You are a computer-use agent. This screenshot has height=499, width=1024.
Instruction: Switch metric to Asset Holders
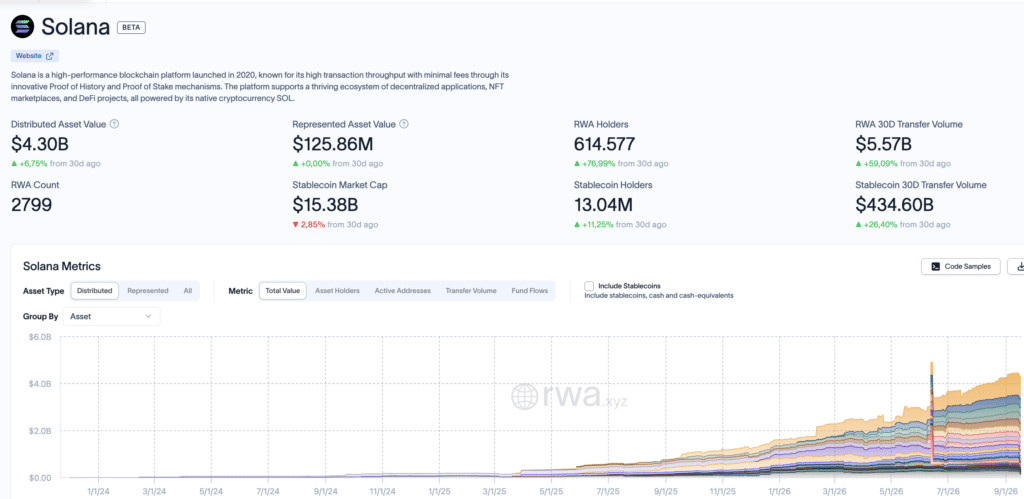pyautogui.click(x=337, y=291)
